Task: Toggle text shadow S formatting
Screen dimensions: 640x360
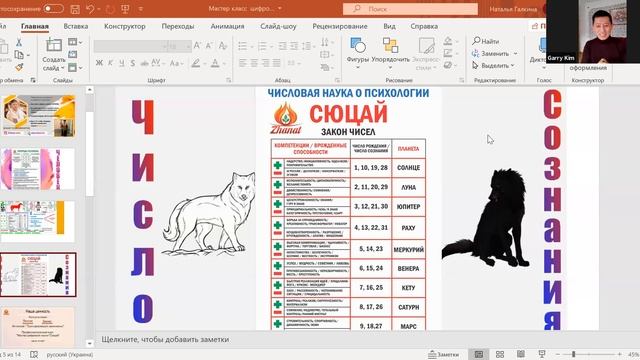Action: 133,63
